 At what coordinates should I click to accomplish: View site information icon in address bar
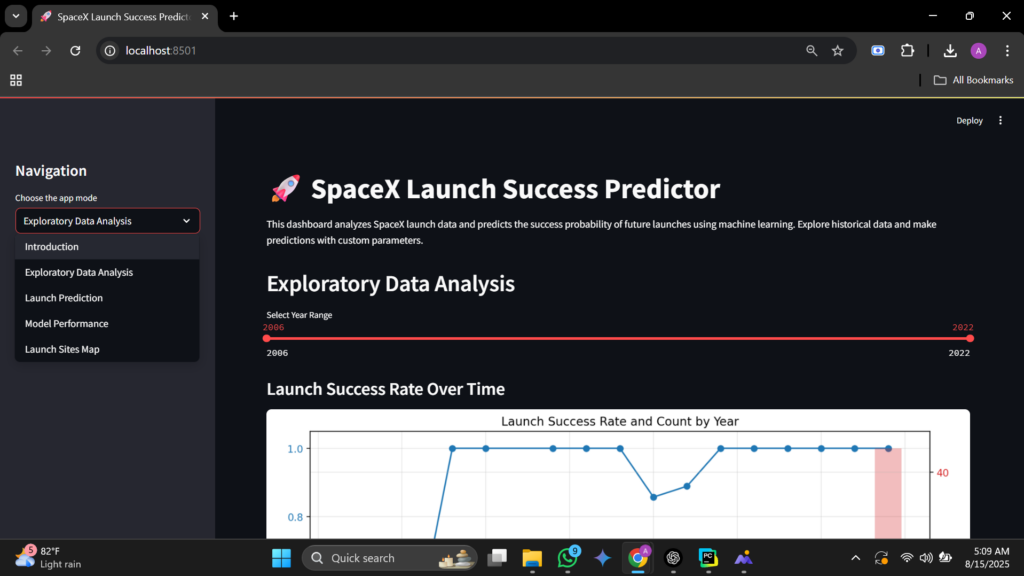tap(110, 50)
